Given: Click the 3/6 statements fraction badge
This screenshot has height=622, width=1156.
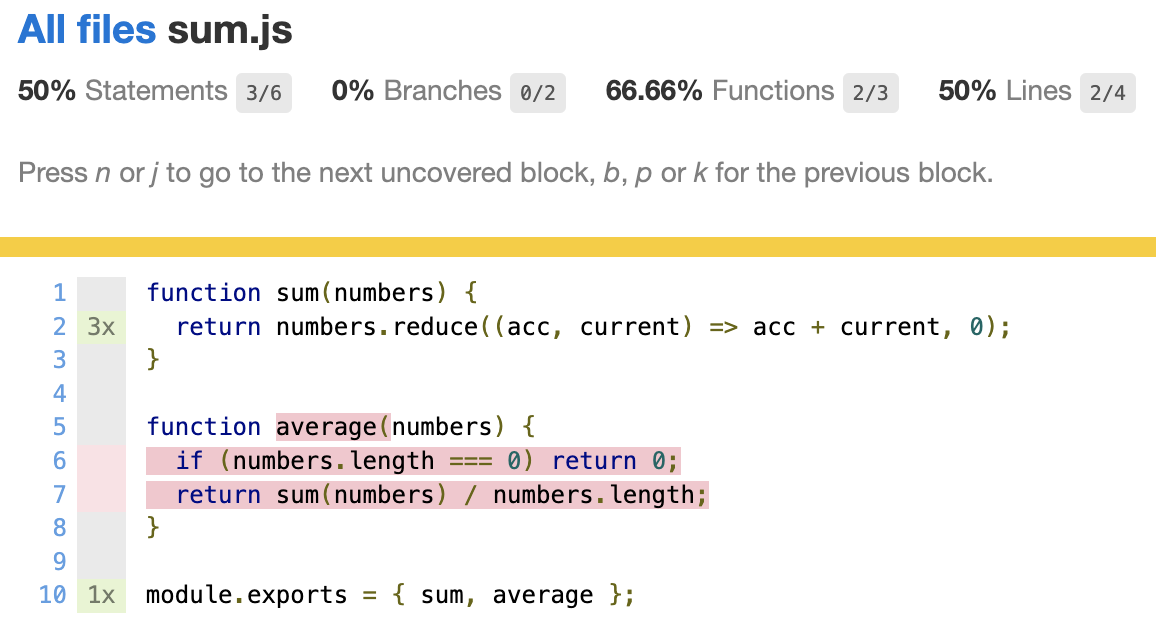Looking at the screenshot, I should point(264,93).
